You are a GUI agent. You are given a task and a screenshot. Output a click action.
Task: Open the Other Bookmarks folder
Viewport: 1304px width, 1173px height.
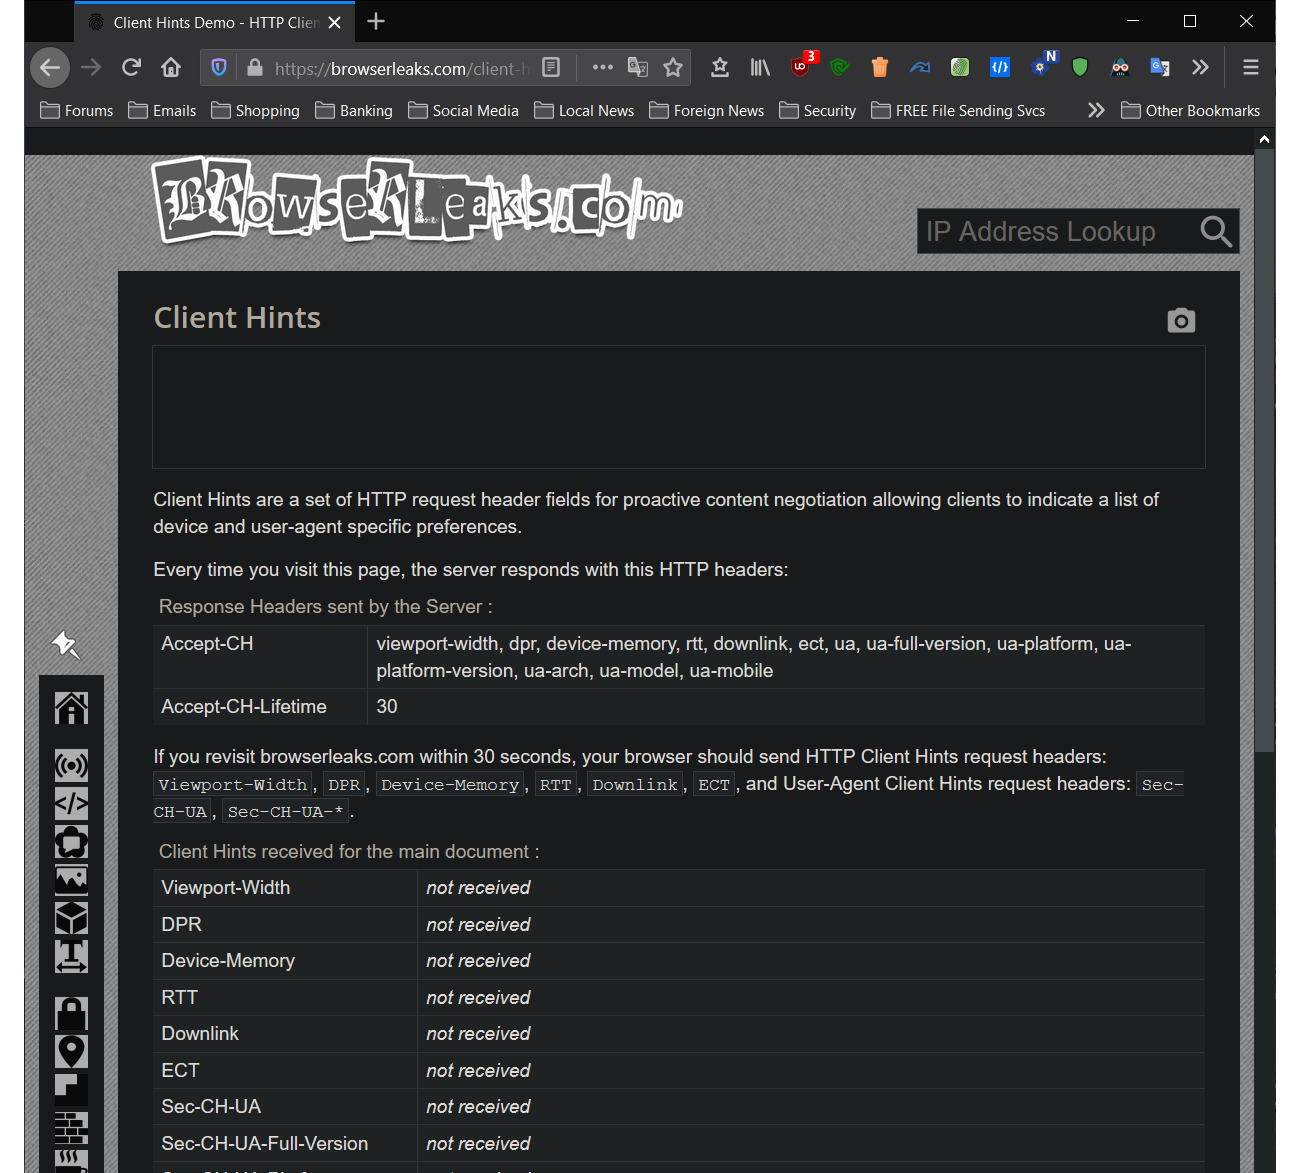1191,111
